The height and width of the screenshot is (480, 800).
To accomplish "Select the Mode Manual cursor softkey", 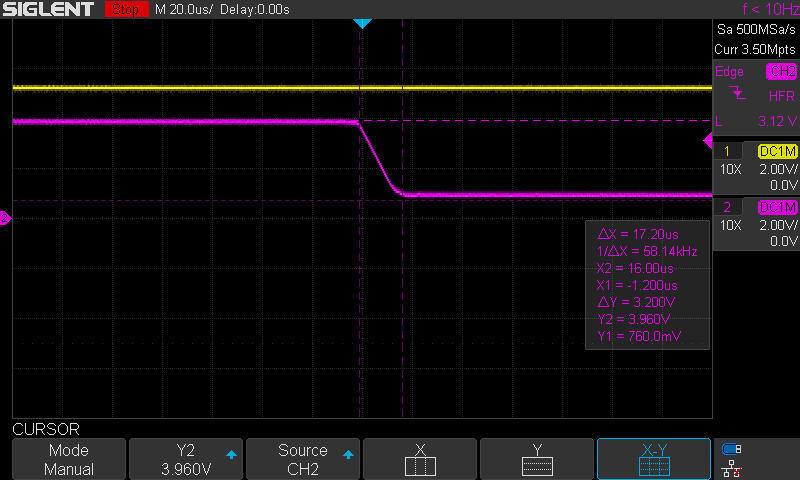I will [x=69, y=459].
